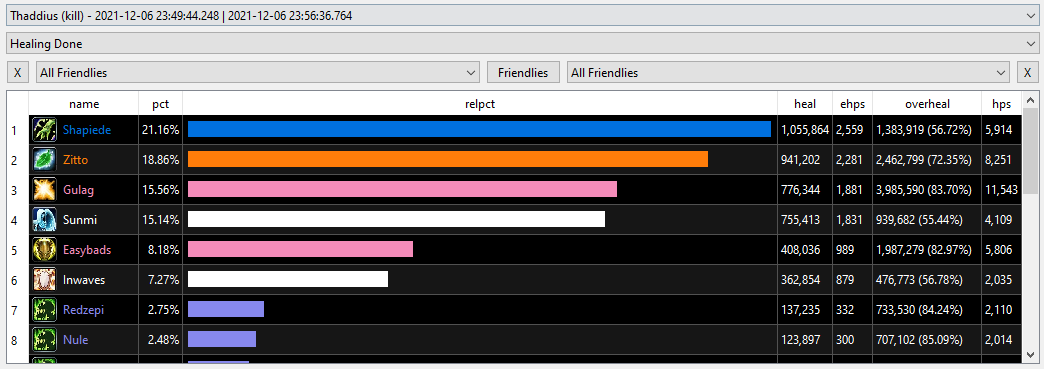Sort by the hps column header
This screenshot has width=1044, height=369.
coord(1001,104)
